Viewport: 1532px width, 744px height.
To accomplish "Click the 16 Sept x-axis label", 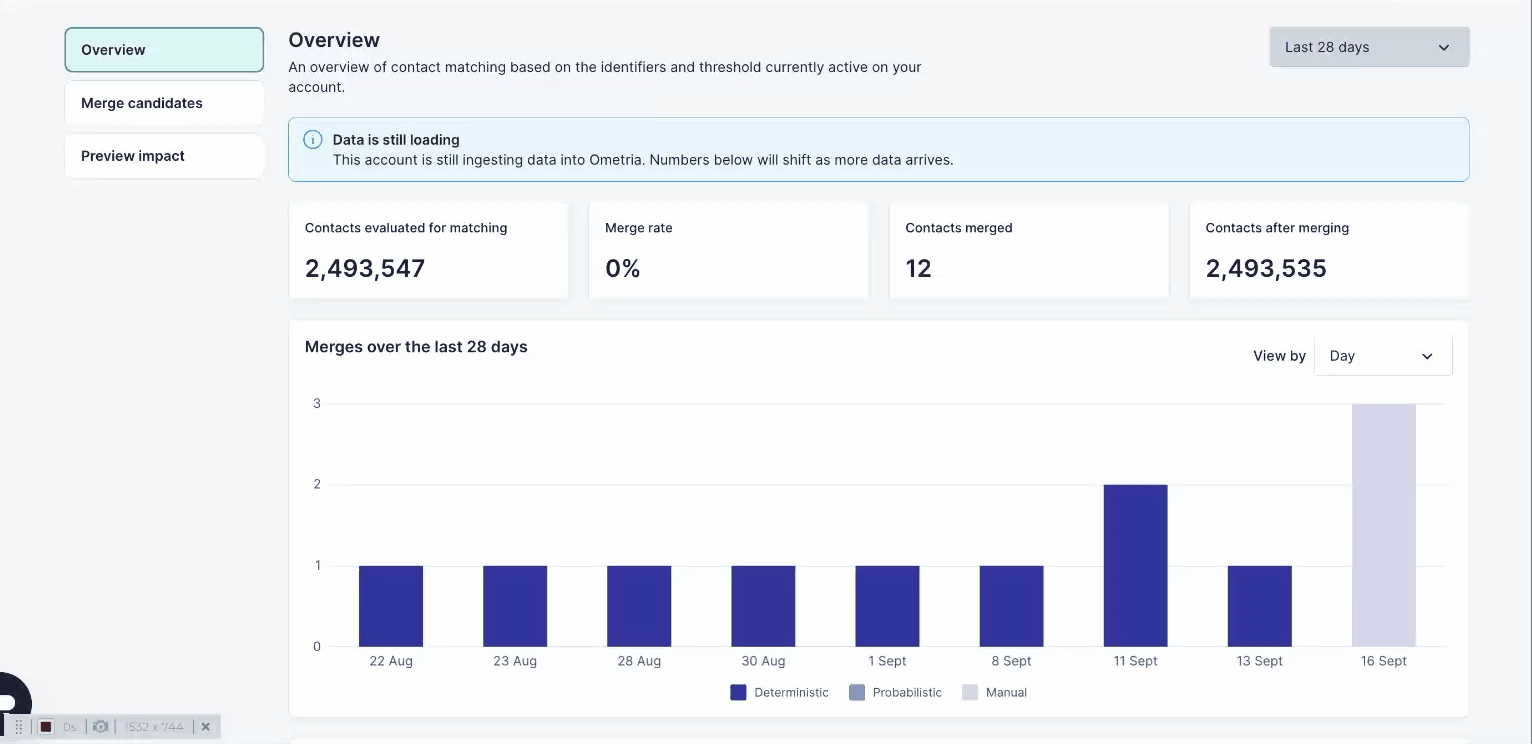I will [1384, 661].
